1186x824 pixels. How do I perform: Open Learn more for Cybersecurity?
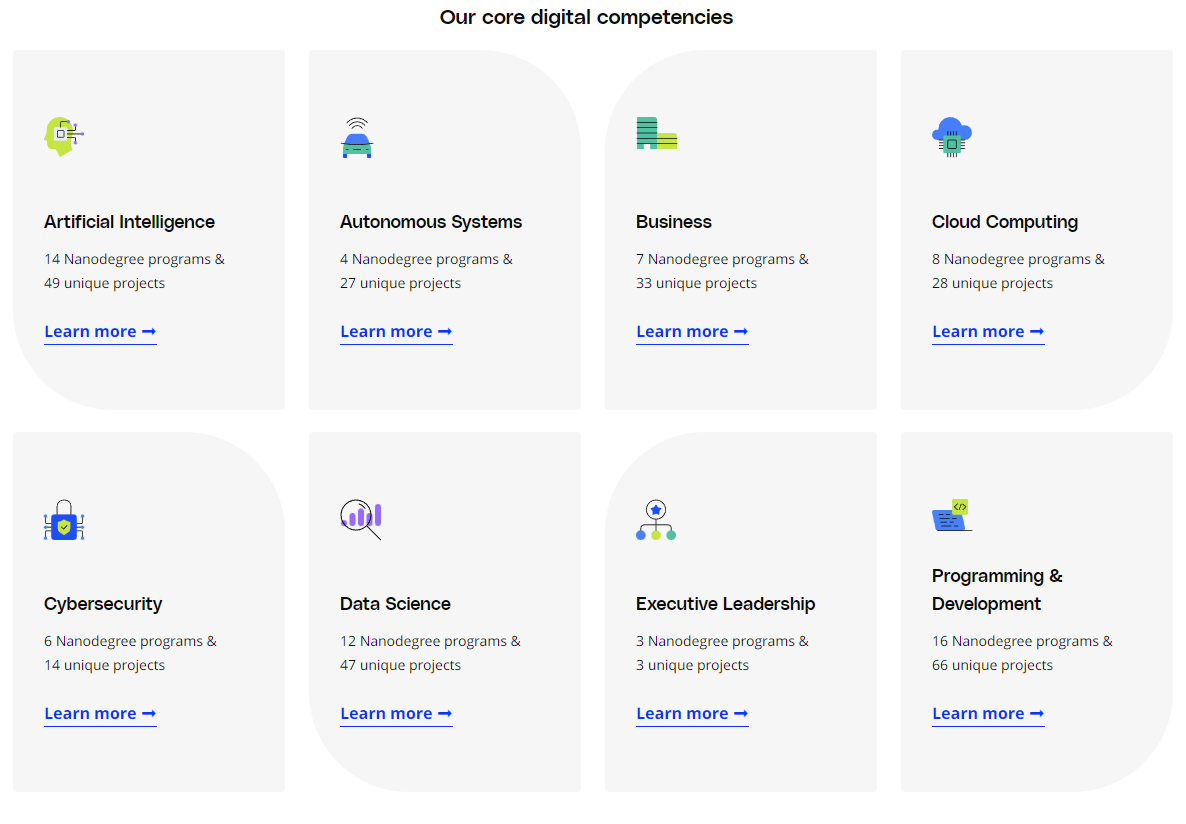pyautogui.click(x=100, y=713)
